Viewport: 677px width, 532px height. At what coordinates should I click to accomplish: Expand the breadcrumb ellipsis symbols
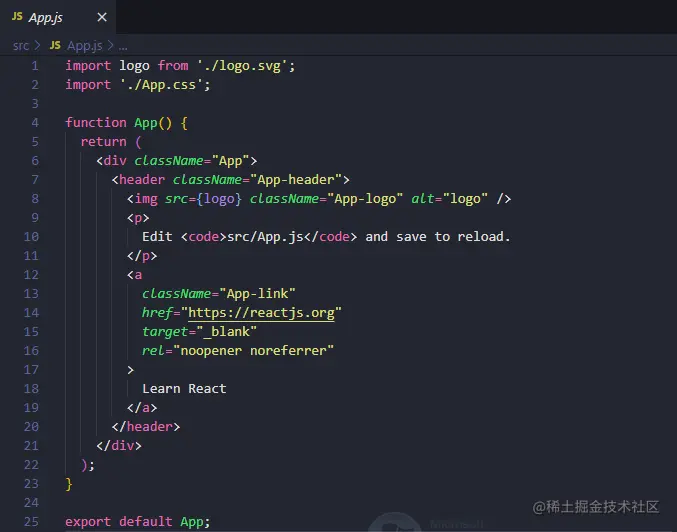[x=123, y=47]
